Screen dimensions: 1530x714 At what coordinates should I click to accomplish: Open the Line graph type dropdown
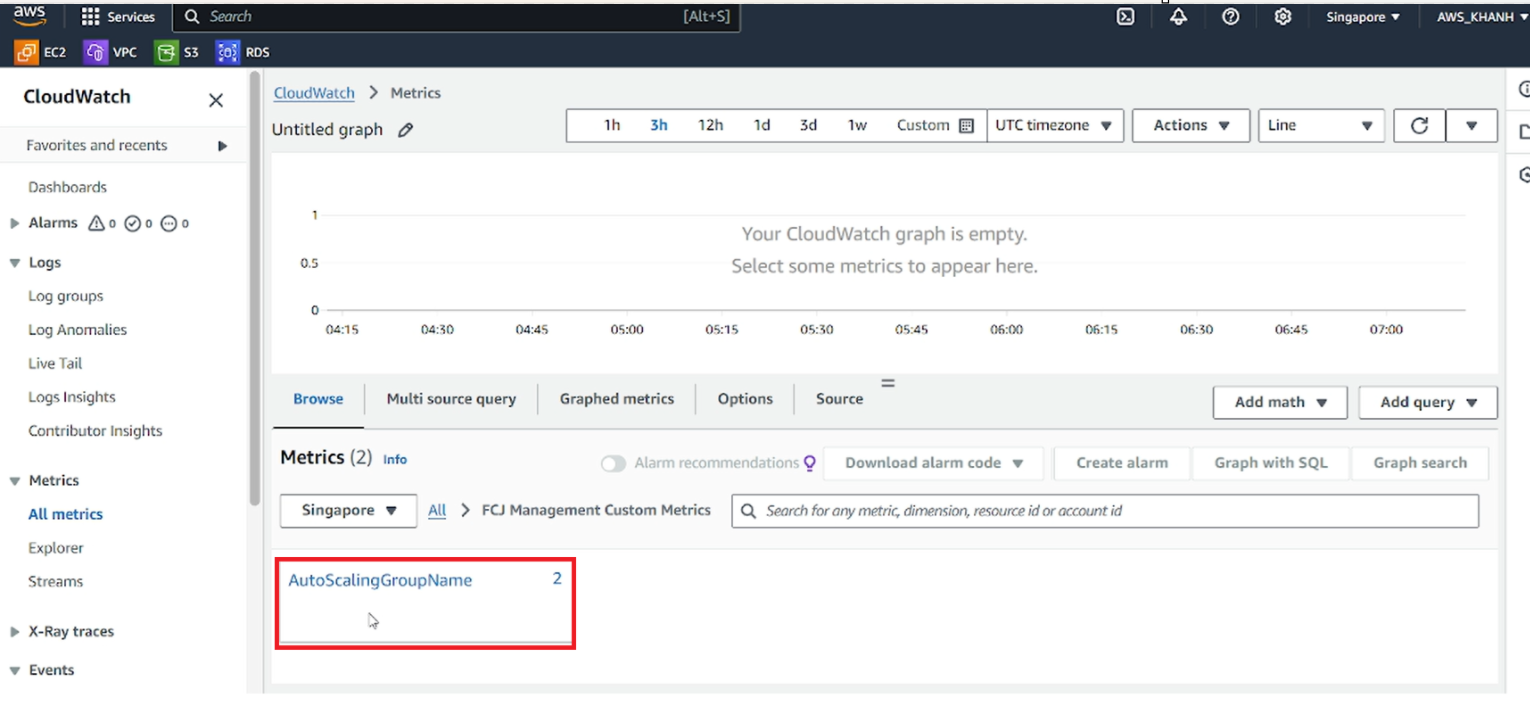1321,126
